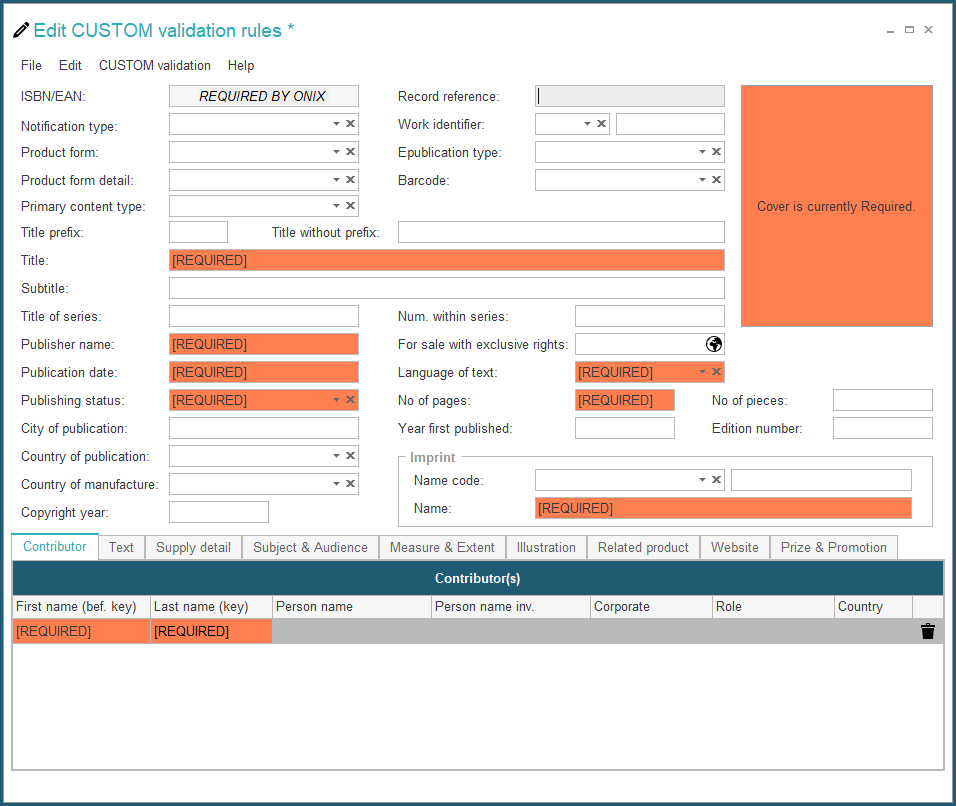Clear the Publishing status selection
The image size is (956, 806).
click(351, 400)
